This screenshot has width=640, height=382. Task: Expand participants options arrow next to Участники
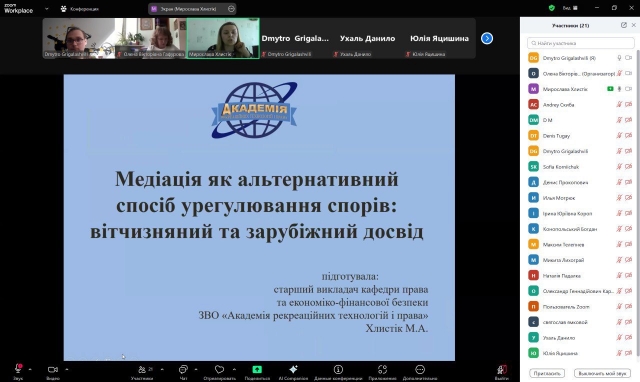point(162,369)
